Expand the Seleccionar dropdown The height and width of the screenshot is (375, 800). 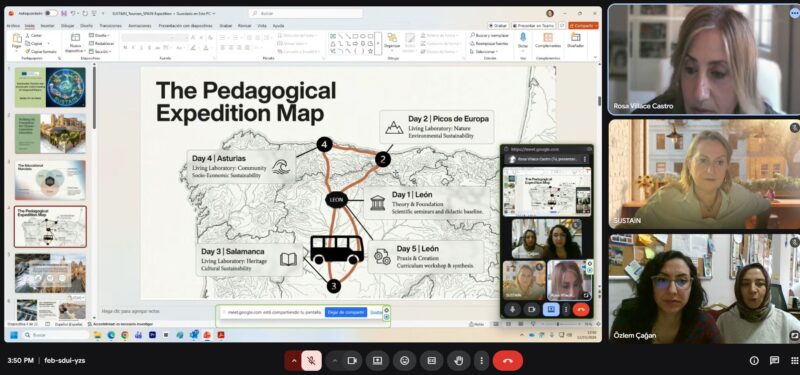pyautogui.click(x=483, y=52)
